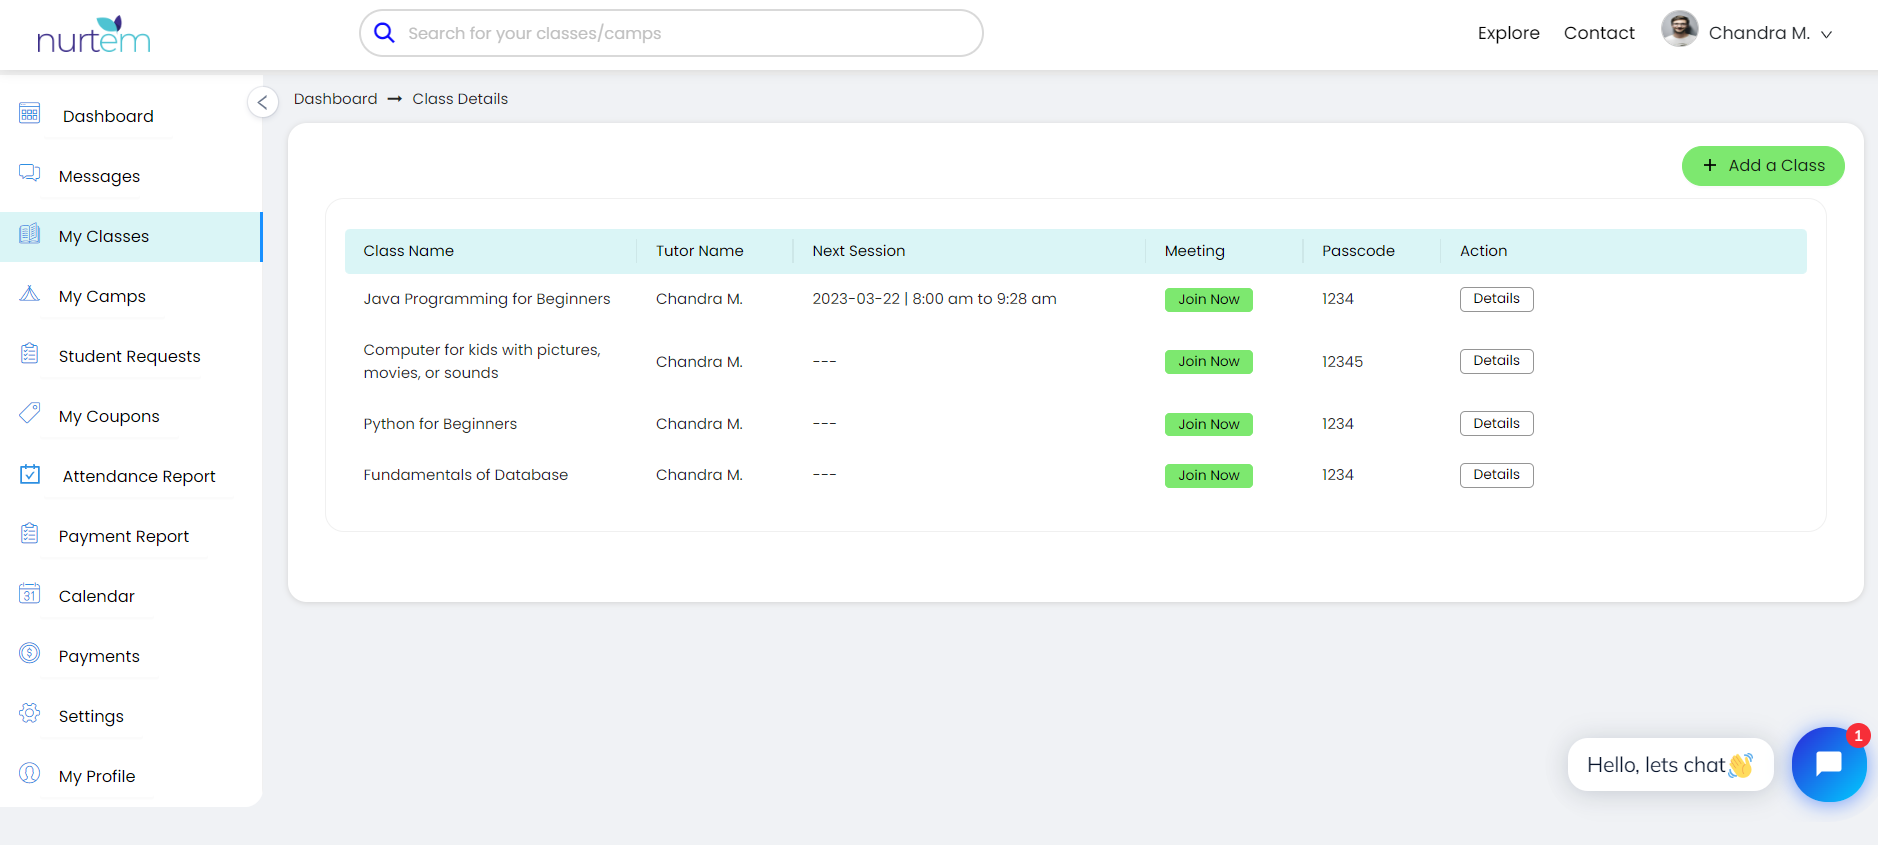Collapse the sidebar with the chevron arrow

[x=262, y=102]
